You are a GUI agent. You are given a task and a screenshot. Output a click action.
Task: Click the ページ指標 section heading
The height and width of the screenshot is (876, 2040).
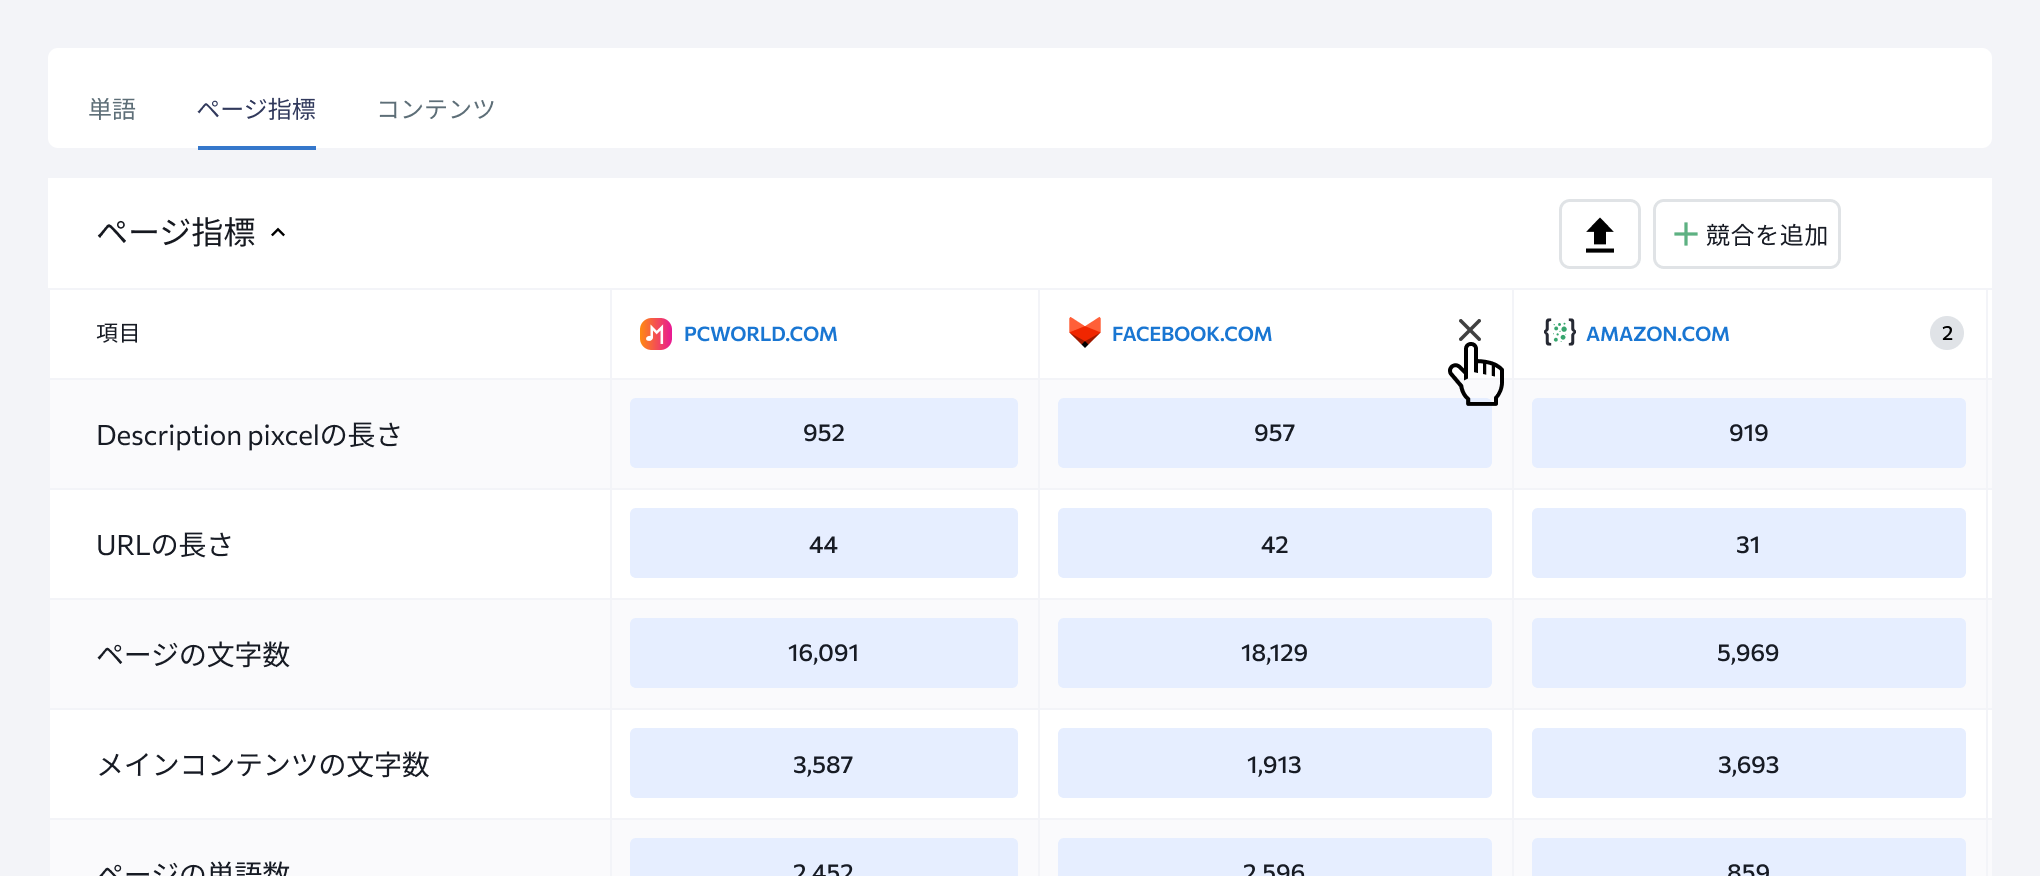(x=176, y=232)
